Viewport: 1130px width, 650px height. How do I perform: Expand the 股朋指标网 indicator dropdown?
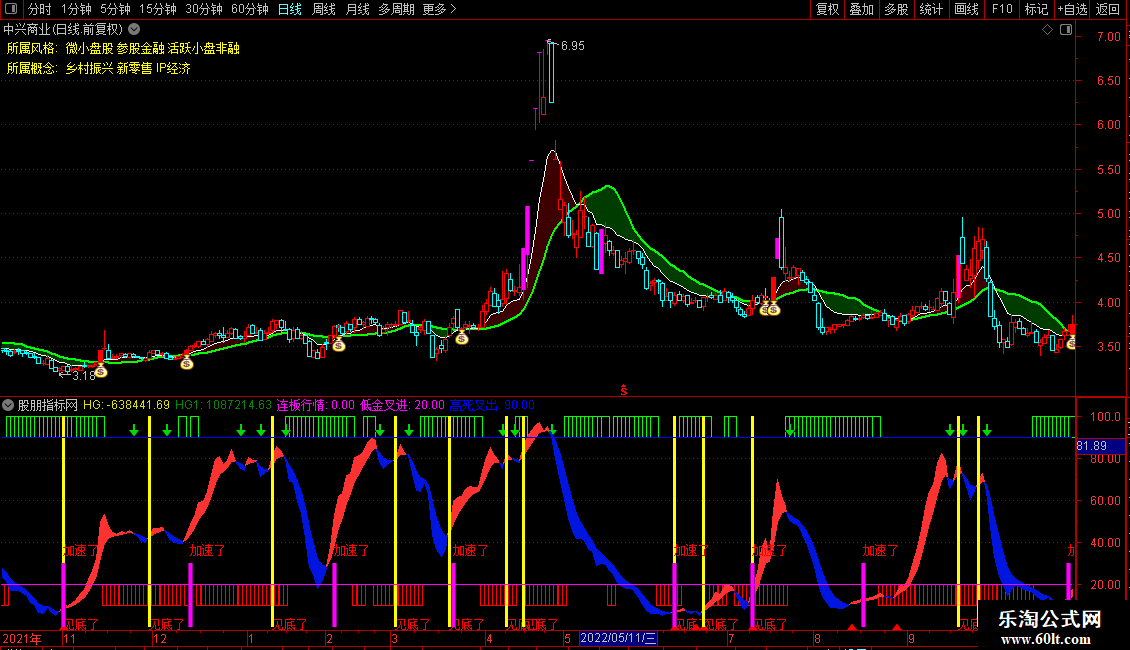pos(9,405)
